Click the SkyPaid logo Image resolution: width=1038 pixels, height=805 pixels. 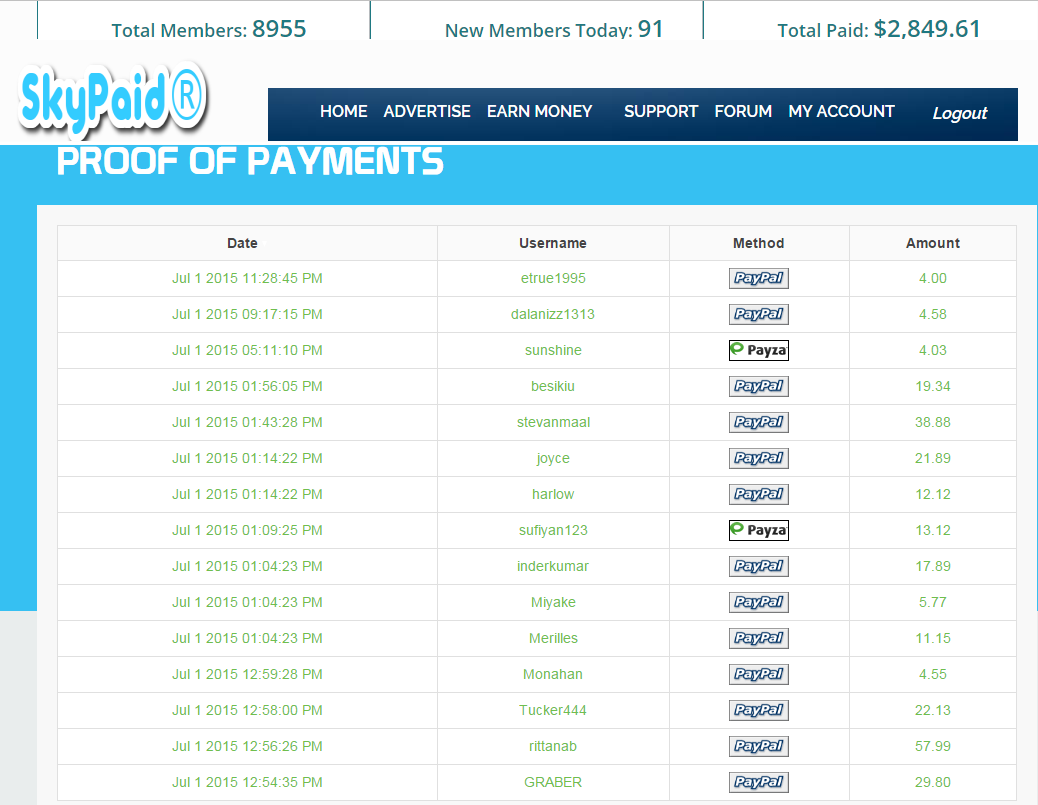[114, 99]
